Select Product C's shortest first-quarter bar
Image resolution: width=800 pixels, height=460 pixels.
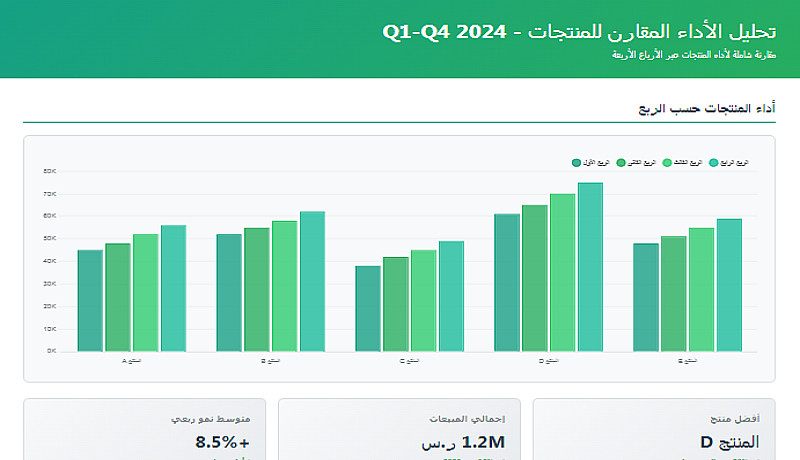368,309
